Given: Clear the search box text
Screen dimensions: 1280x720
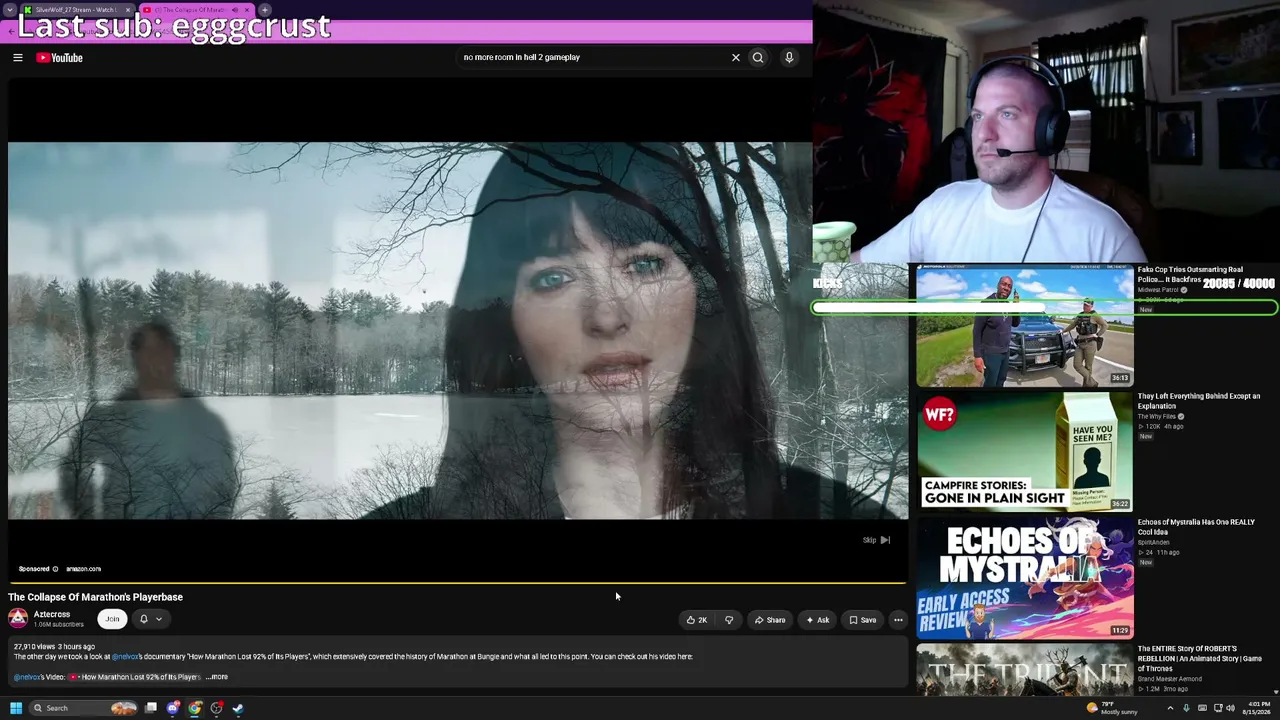Looking at the screenshot, I should [x=736, y=58].
